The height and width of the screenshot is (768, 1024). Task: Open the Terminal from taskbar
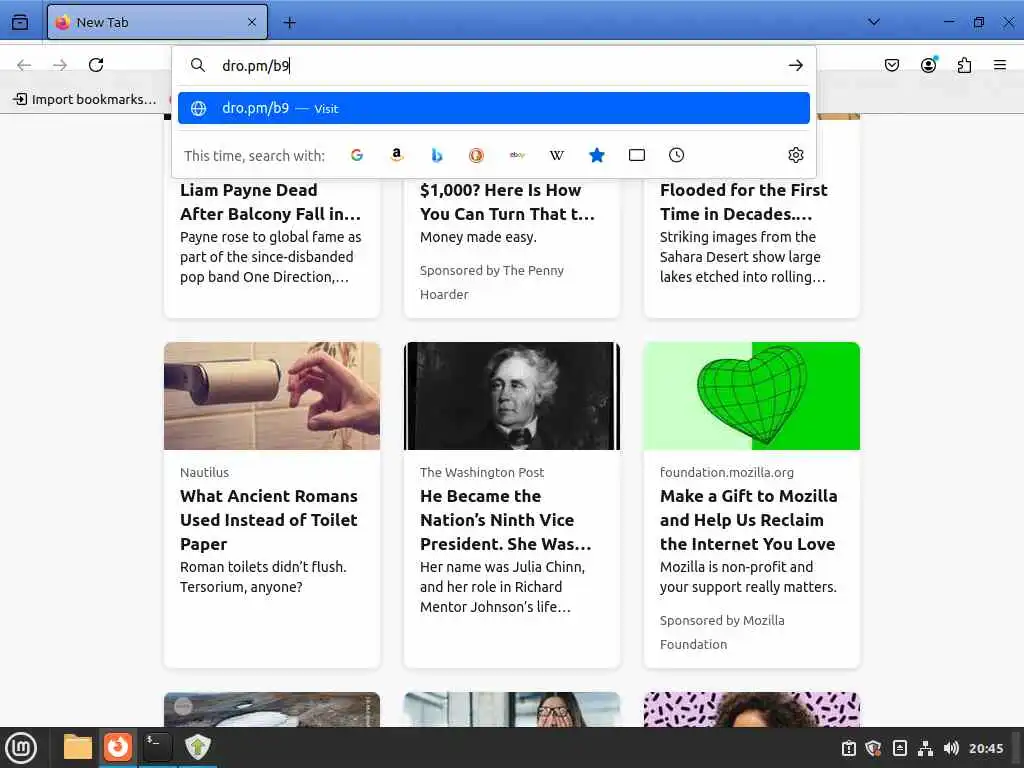157,747
